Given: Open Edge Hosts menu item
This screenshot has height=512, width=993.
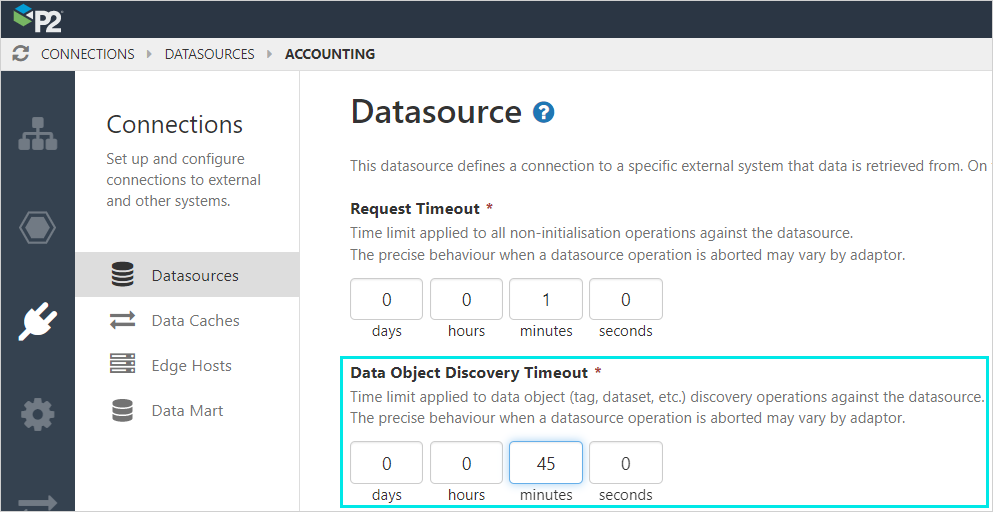Looking at the screenshot, I should pos(191,365).
